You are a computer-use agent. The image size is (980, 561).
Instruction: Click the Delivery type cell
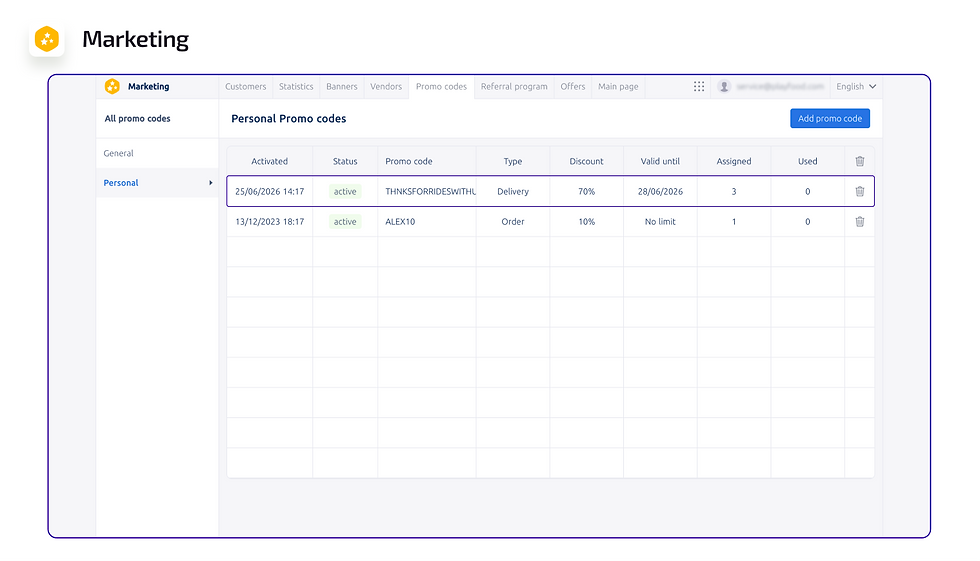pyautogui.click(x=512, y=191)
